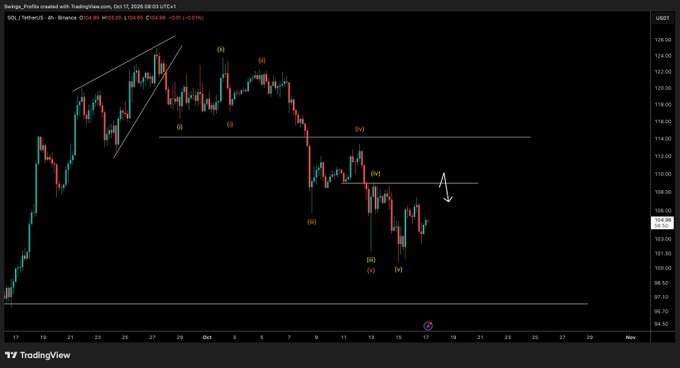Click the Swings_Profits attribution header text
Viewport: 680px width, 368px height.
click(x=90, y=7)
